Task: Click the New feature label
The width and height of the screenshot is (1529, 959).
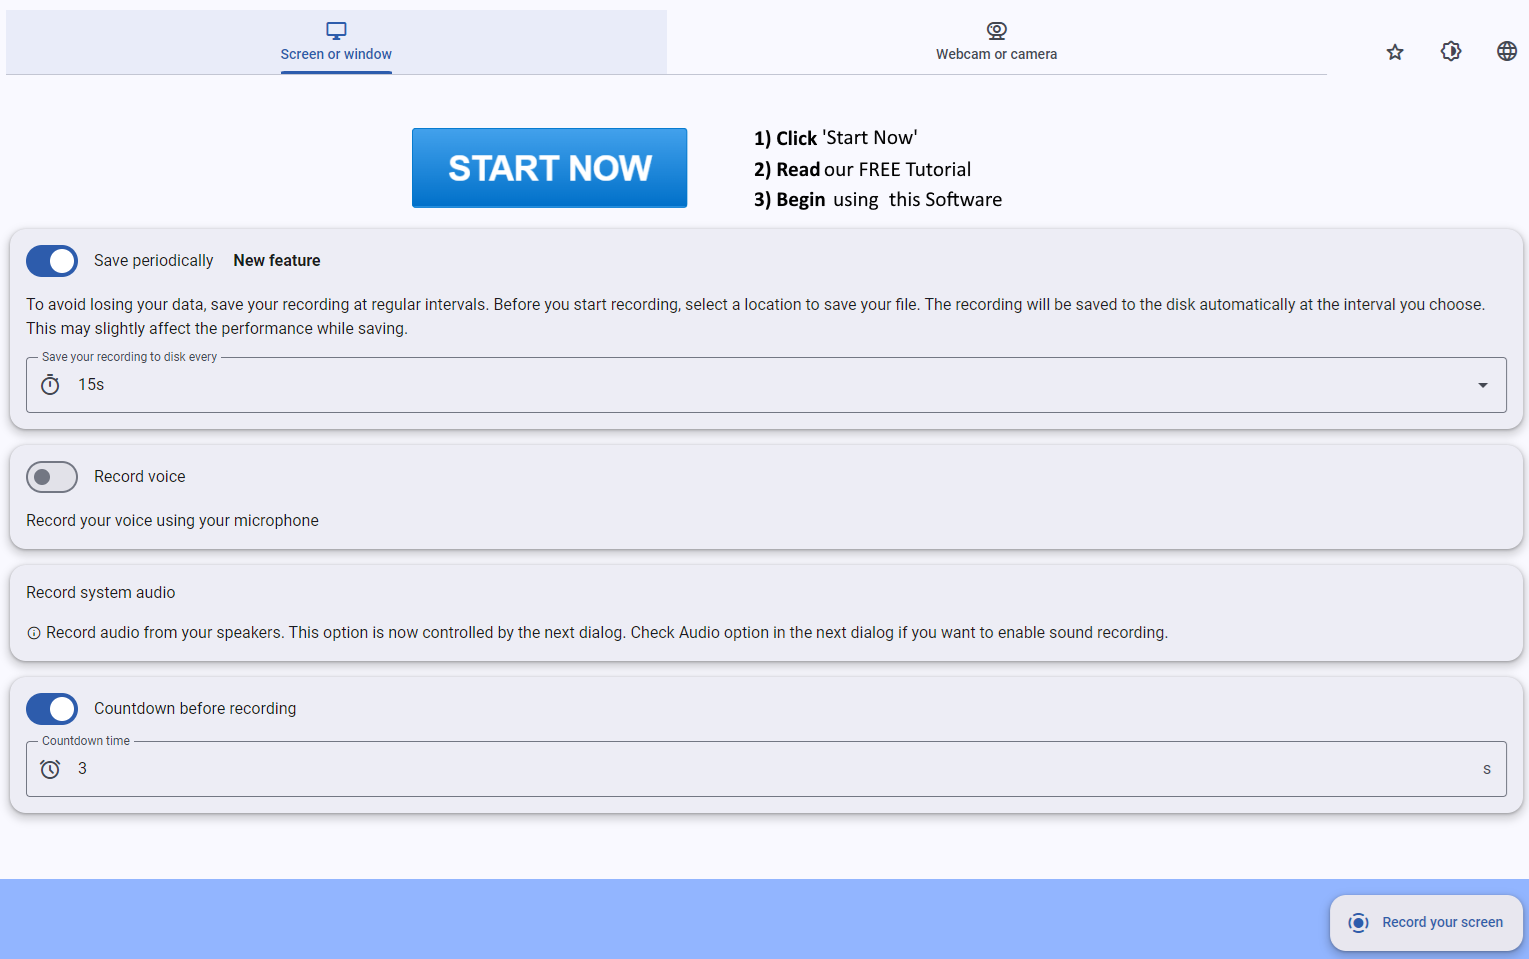Action: (277, 261)
